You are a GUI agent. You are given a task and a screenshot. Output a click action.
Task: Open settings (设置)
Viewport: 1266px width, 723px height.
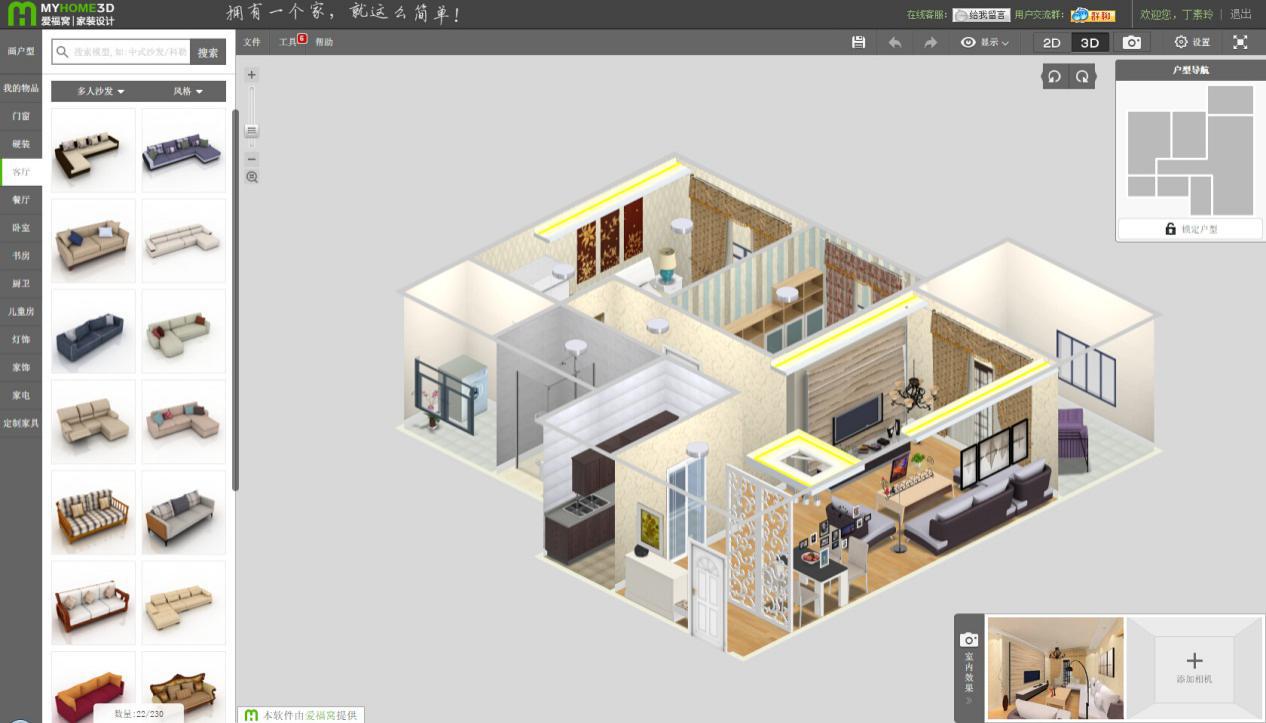click(1192, 42)
